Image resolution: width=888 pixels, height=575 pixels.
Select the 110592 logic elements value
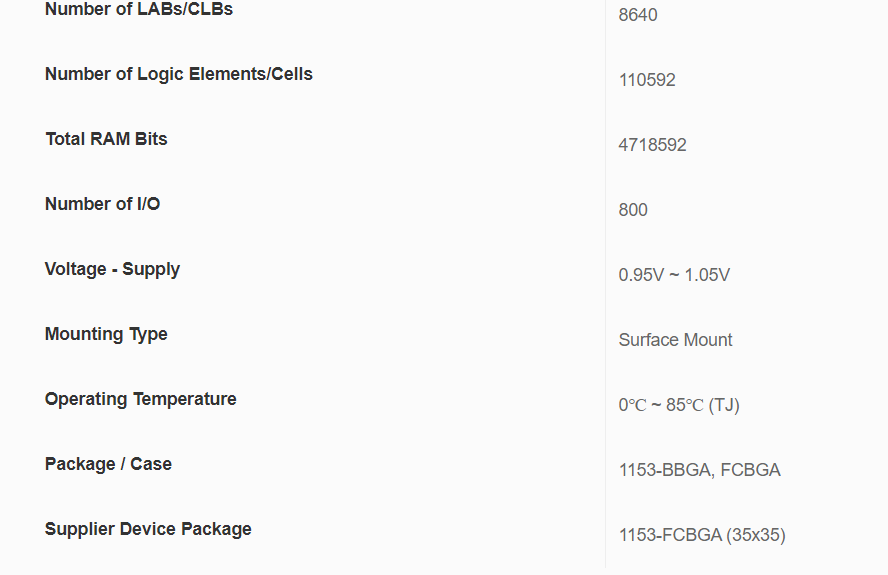coord(647,80)
